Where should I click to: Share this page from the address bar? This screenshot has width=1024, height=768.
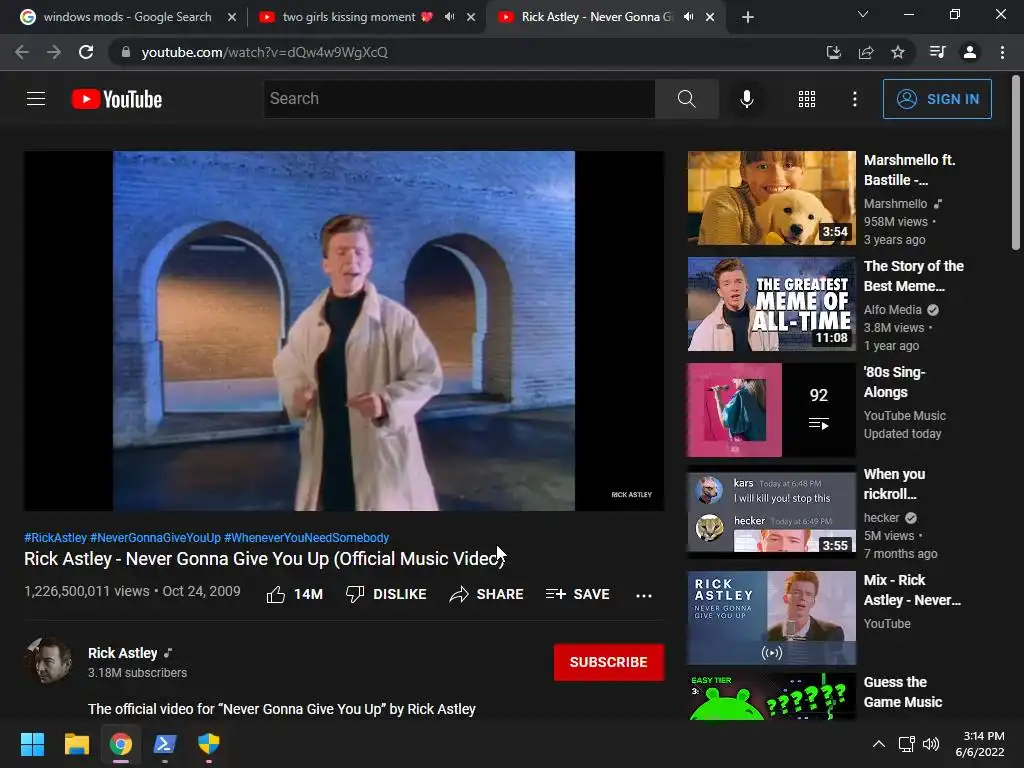(x=866, y=52)
